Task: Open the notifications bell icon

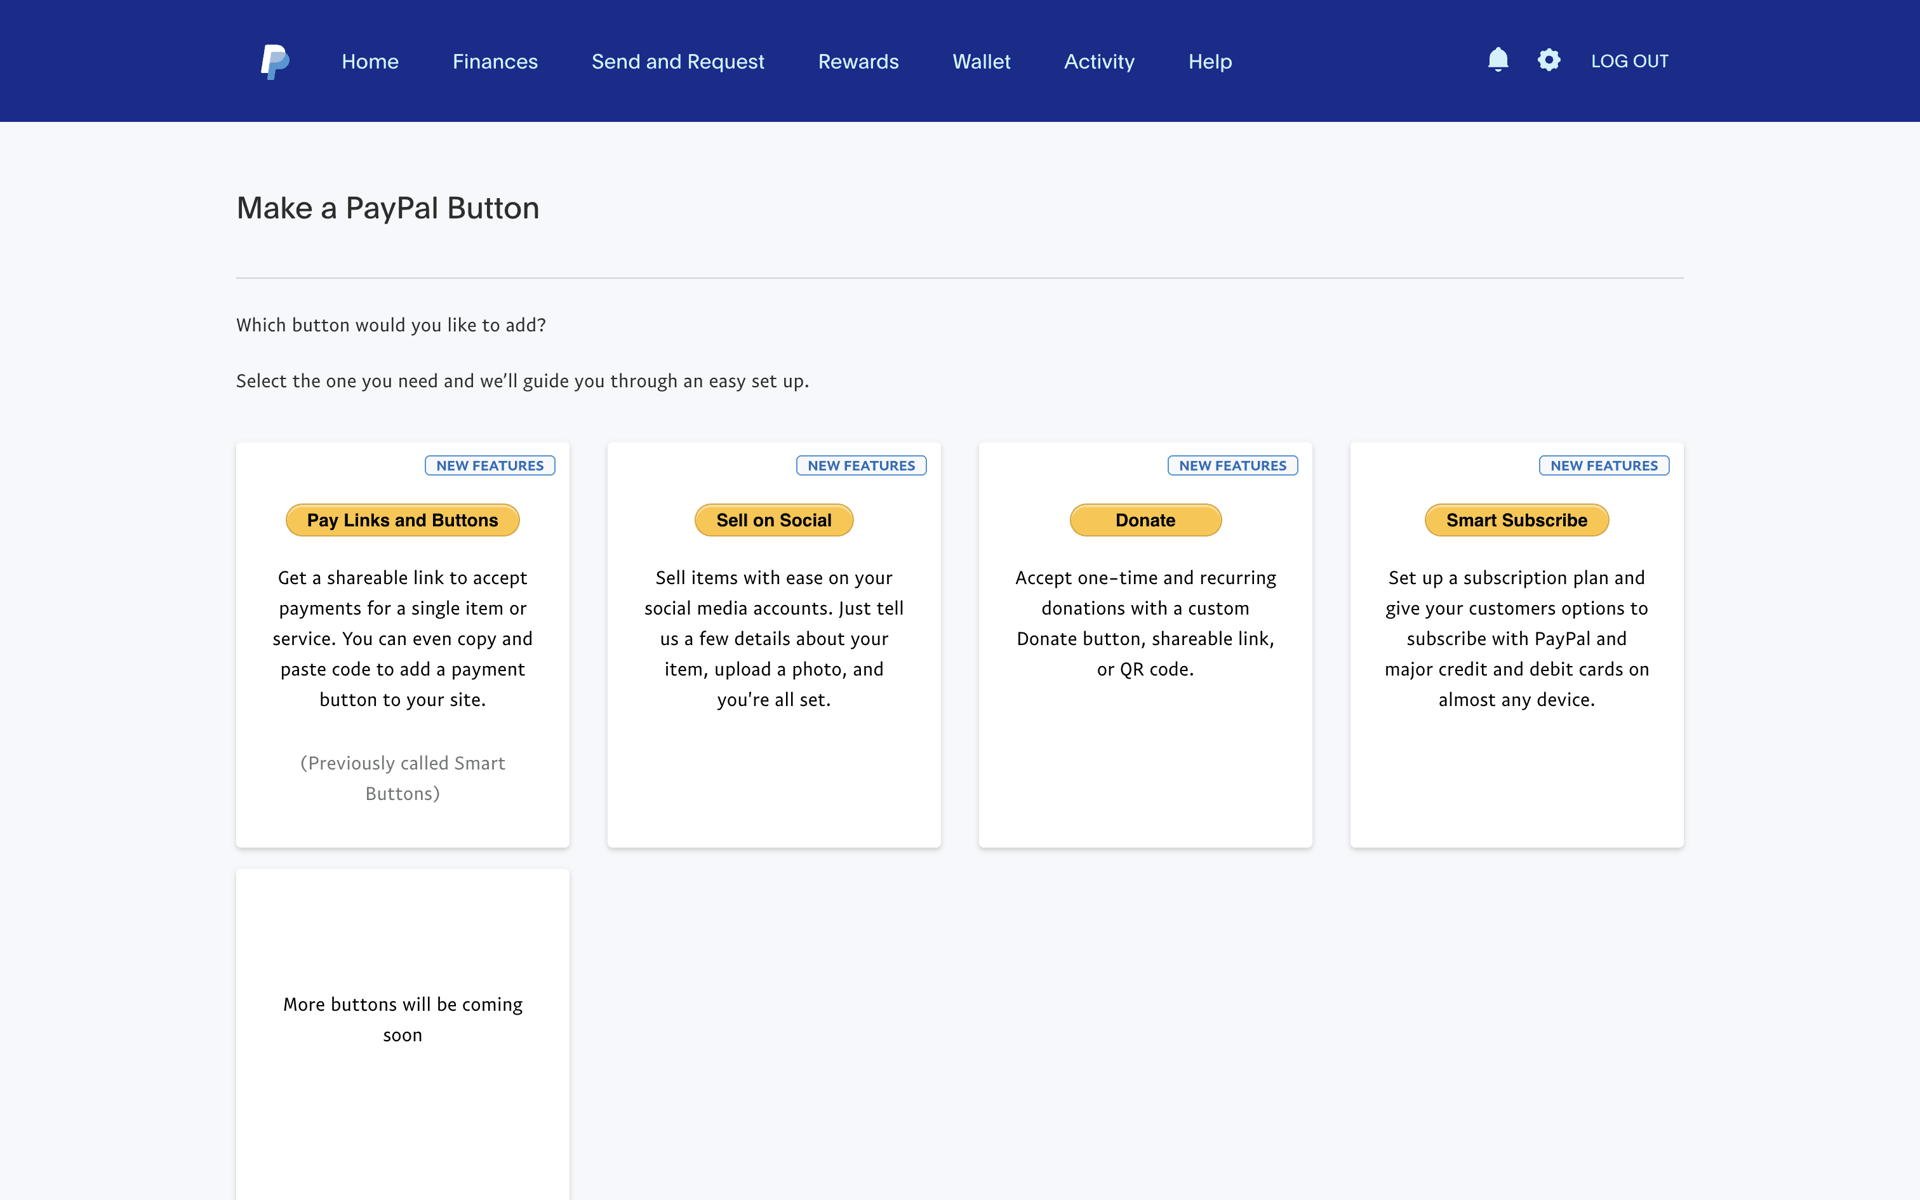Action: [x=1497, y=60]
